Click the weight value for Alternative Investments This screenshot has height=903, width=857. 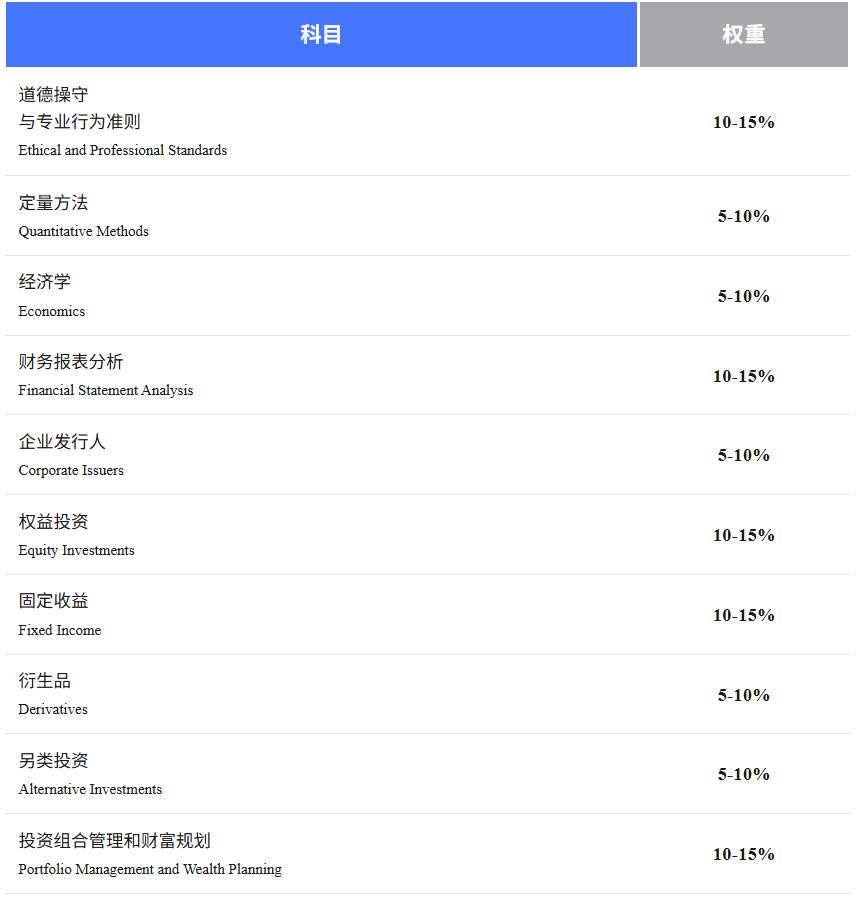pyautogui.click(x=743, y=774)
